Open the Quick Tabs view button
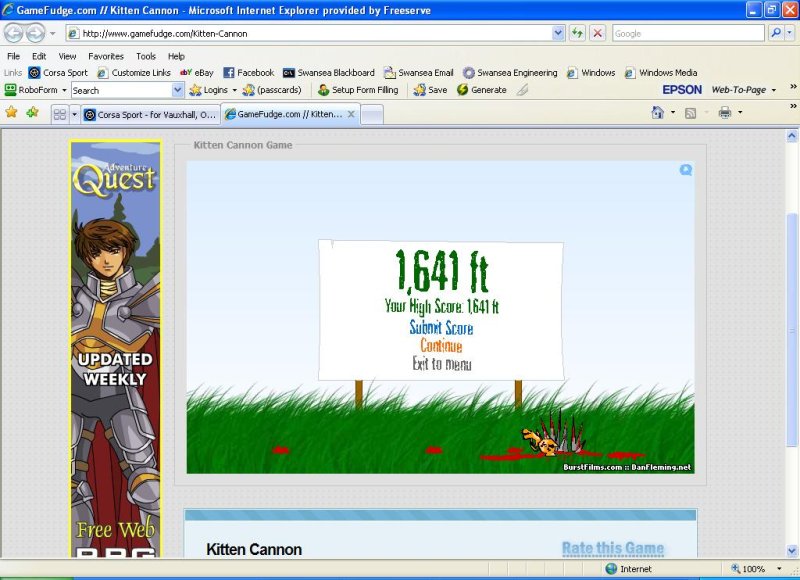The width and height of the screenshot is (800, 580). [x=59, y=114]
